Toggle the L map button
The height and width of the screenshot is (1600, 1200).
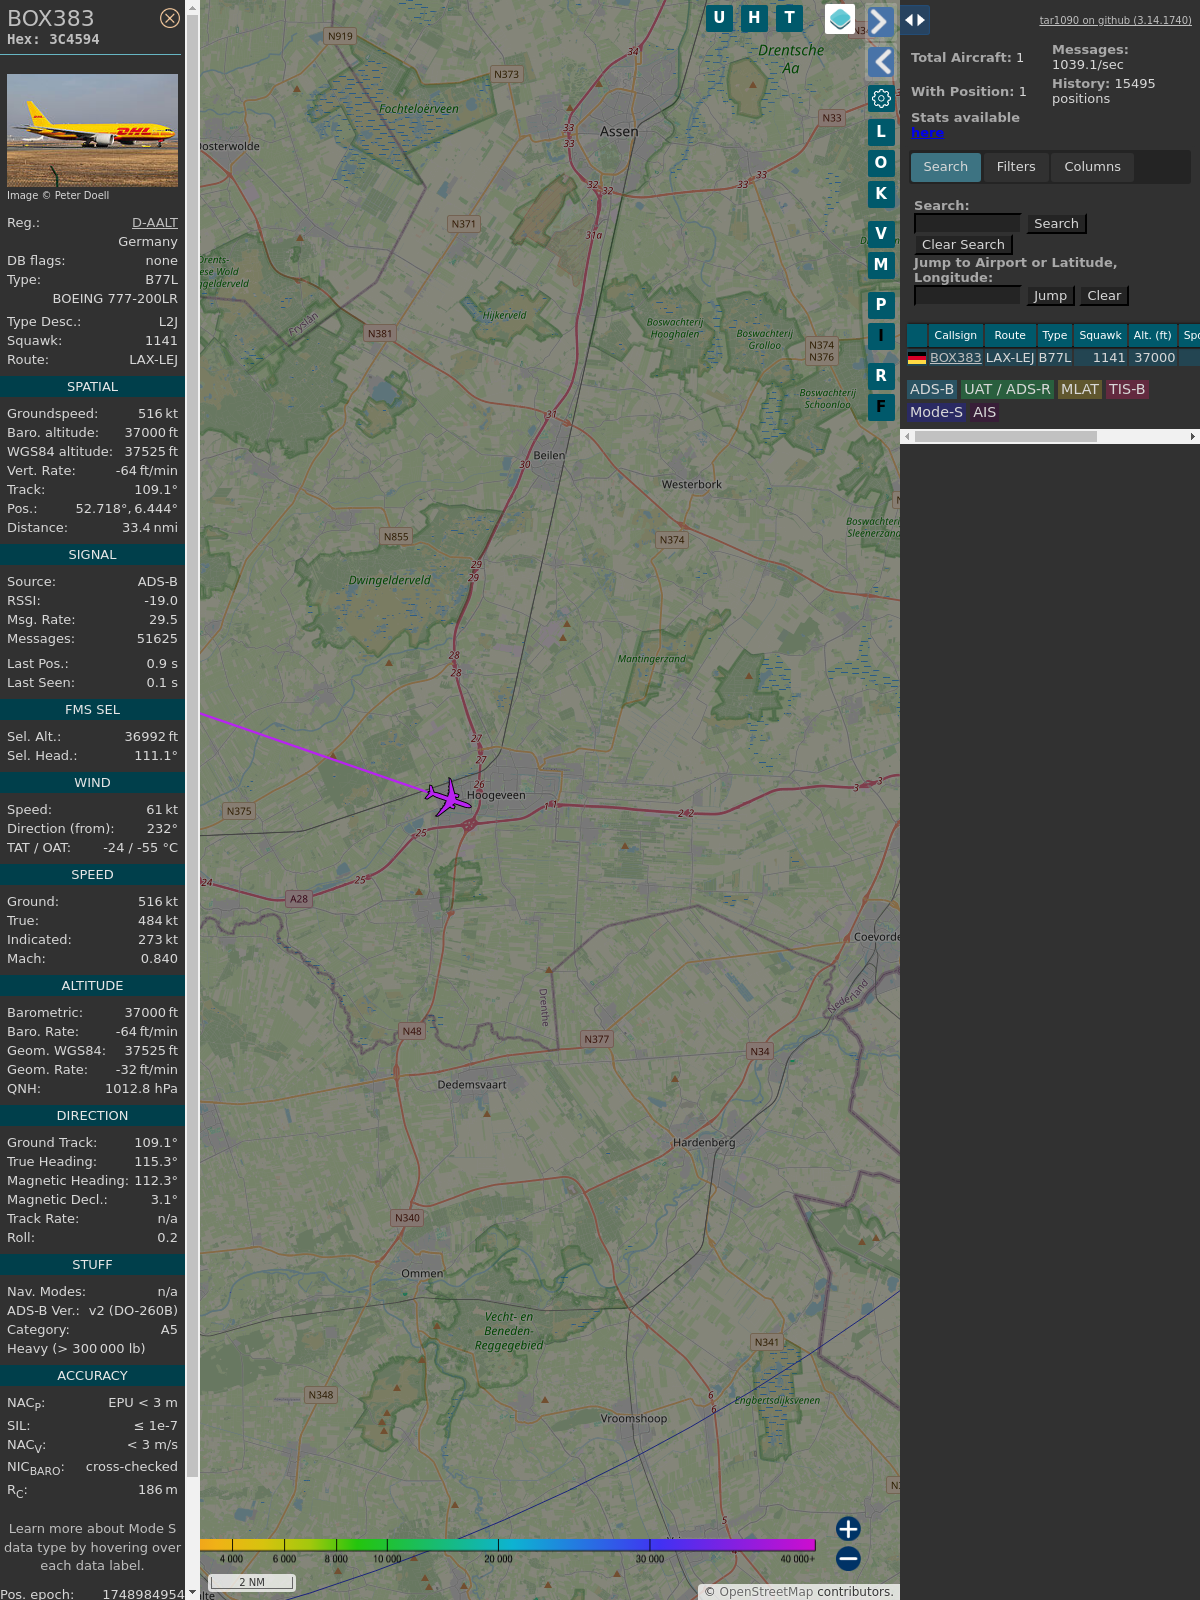[881, 131]
